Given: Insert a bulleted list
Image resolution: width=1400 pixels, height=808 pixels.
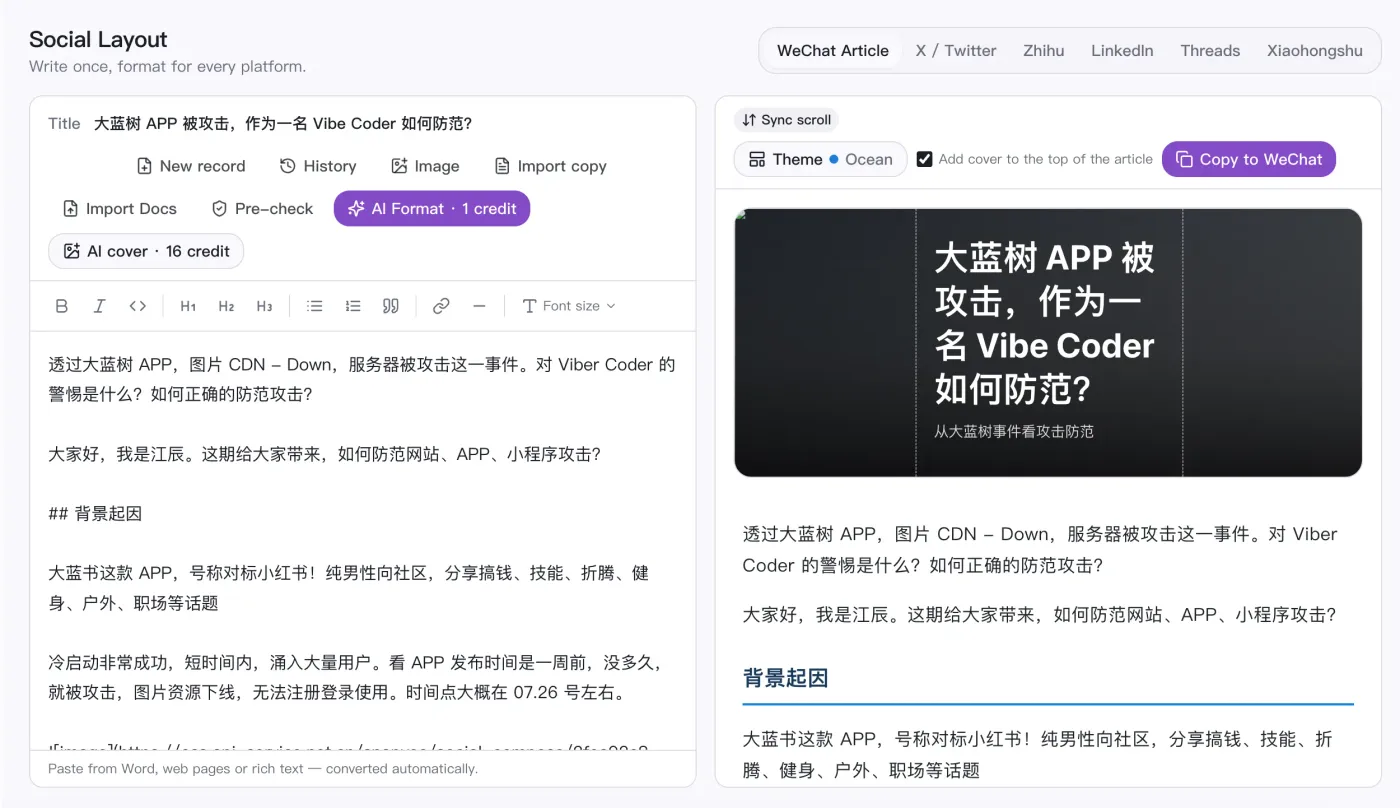Looking at the screenshot, I should click(x=314, y=306).
